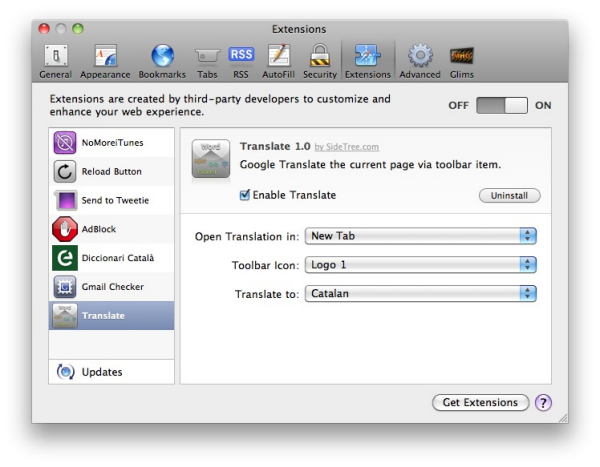Click the large Translate extension logo
Image resolution: width=600 pixels, height=467 pixels.
coord(211,159)
